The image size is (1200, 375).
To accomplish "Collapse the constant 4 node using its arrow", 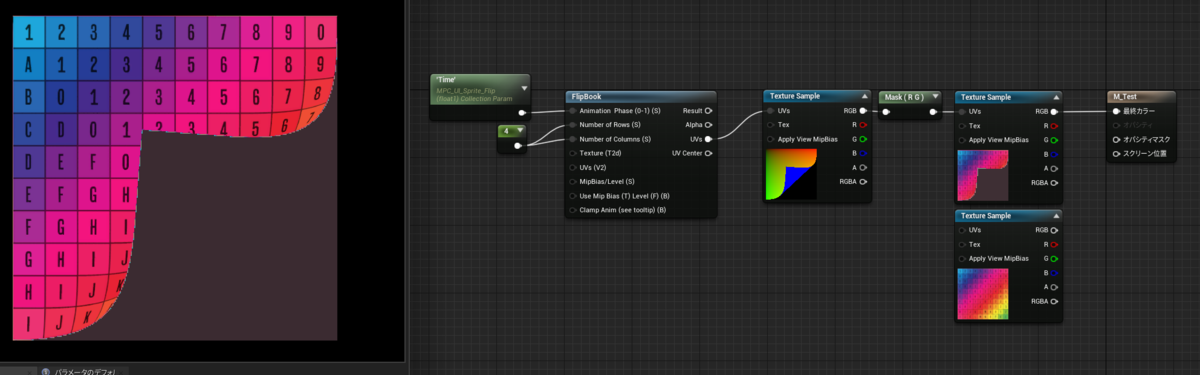I will [x=520, y=131].
